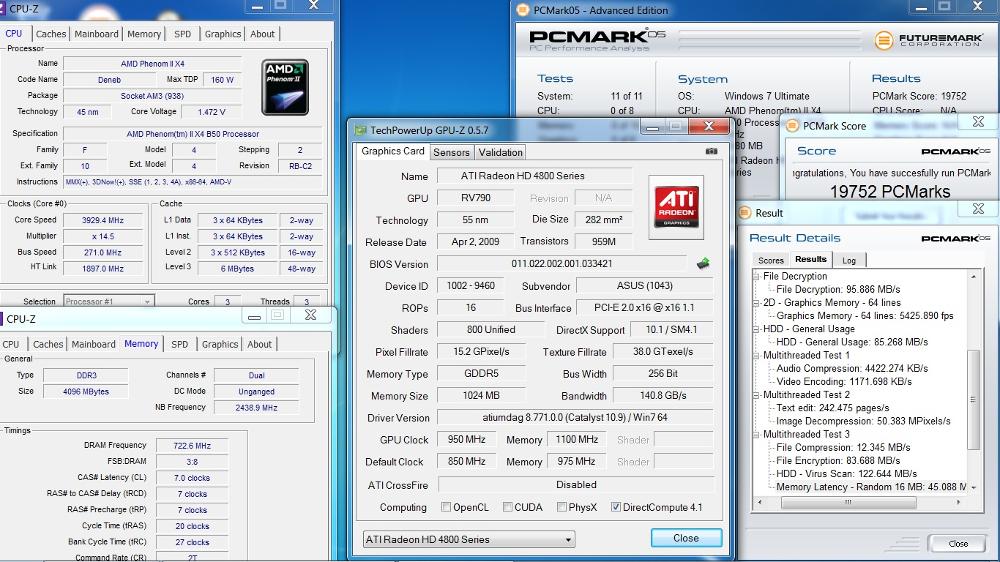Image resolution: width=1000 pixels, height=562 pixels.
Task: Click the scroll-down arrow in Result Details
Action: tap(973, 487)
